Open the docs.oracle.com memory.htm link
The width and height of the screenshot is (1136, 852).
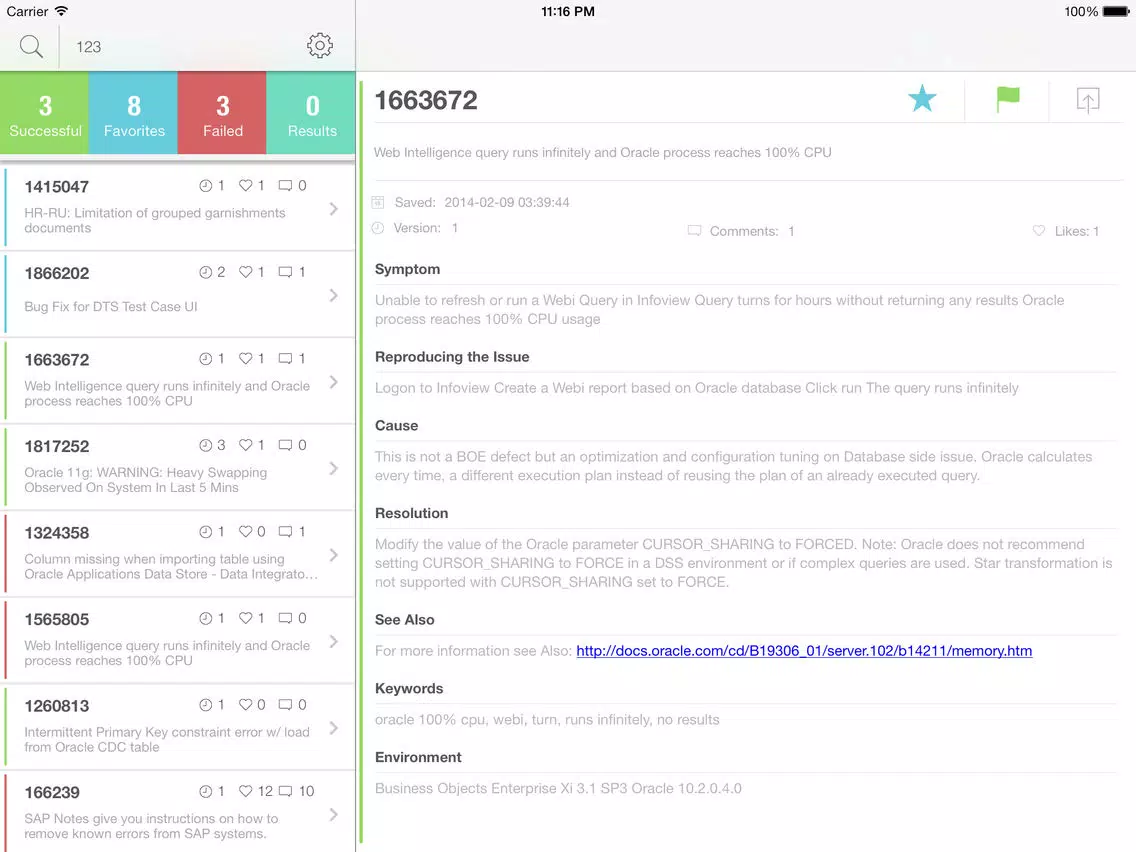coord(804,651)
